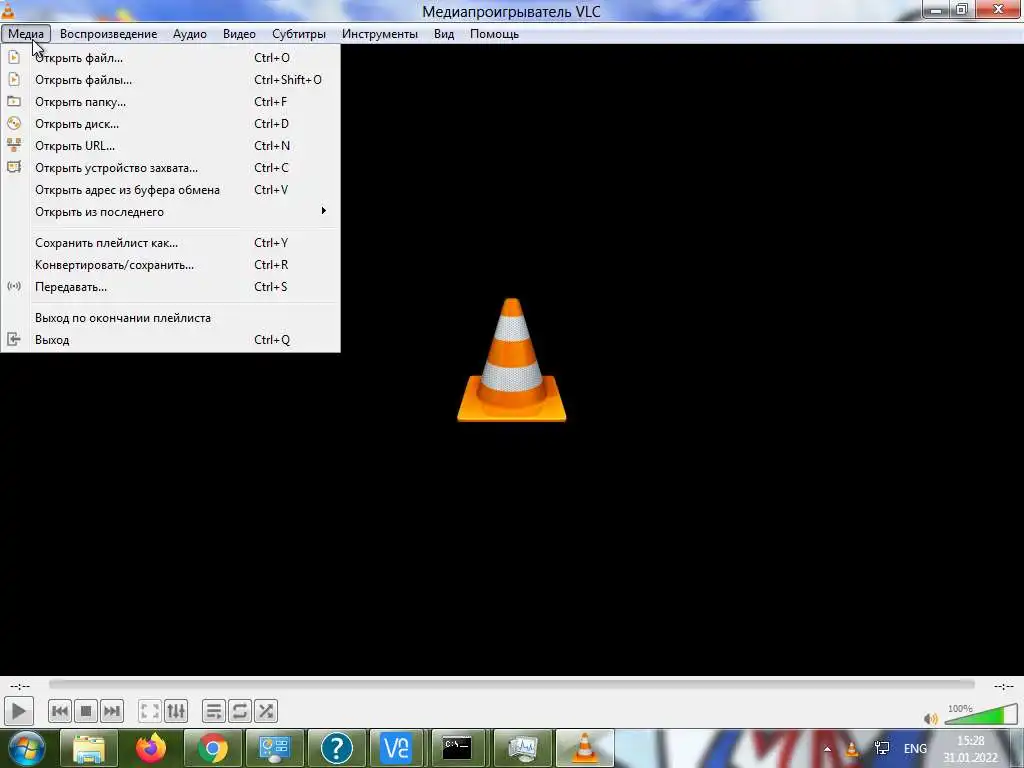Adjust the volume slider at 100%

(981, 714)
